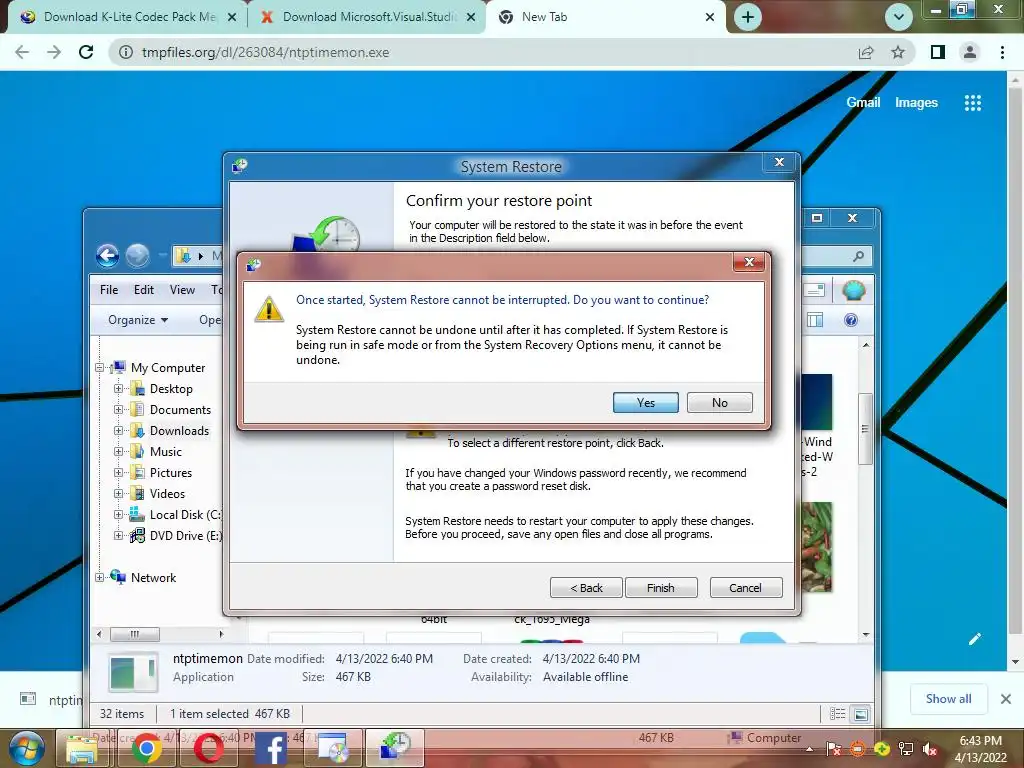Open a new Chrome tab with plus button

coord(748,18)
